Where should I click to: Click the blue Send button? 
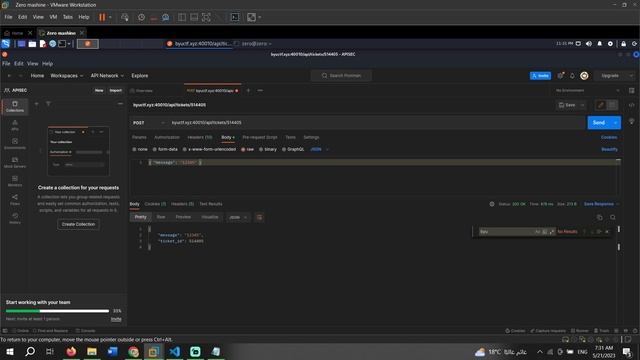[x=599, y=122]
